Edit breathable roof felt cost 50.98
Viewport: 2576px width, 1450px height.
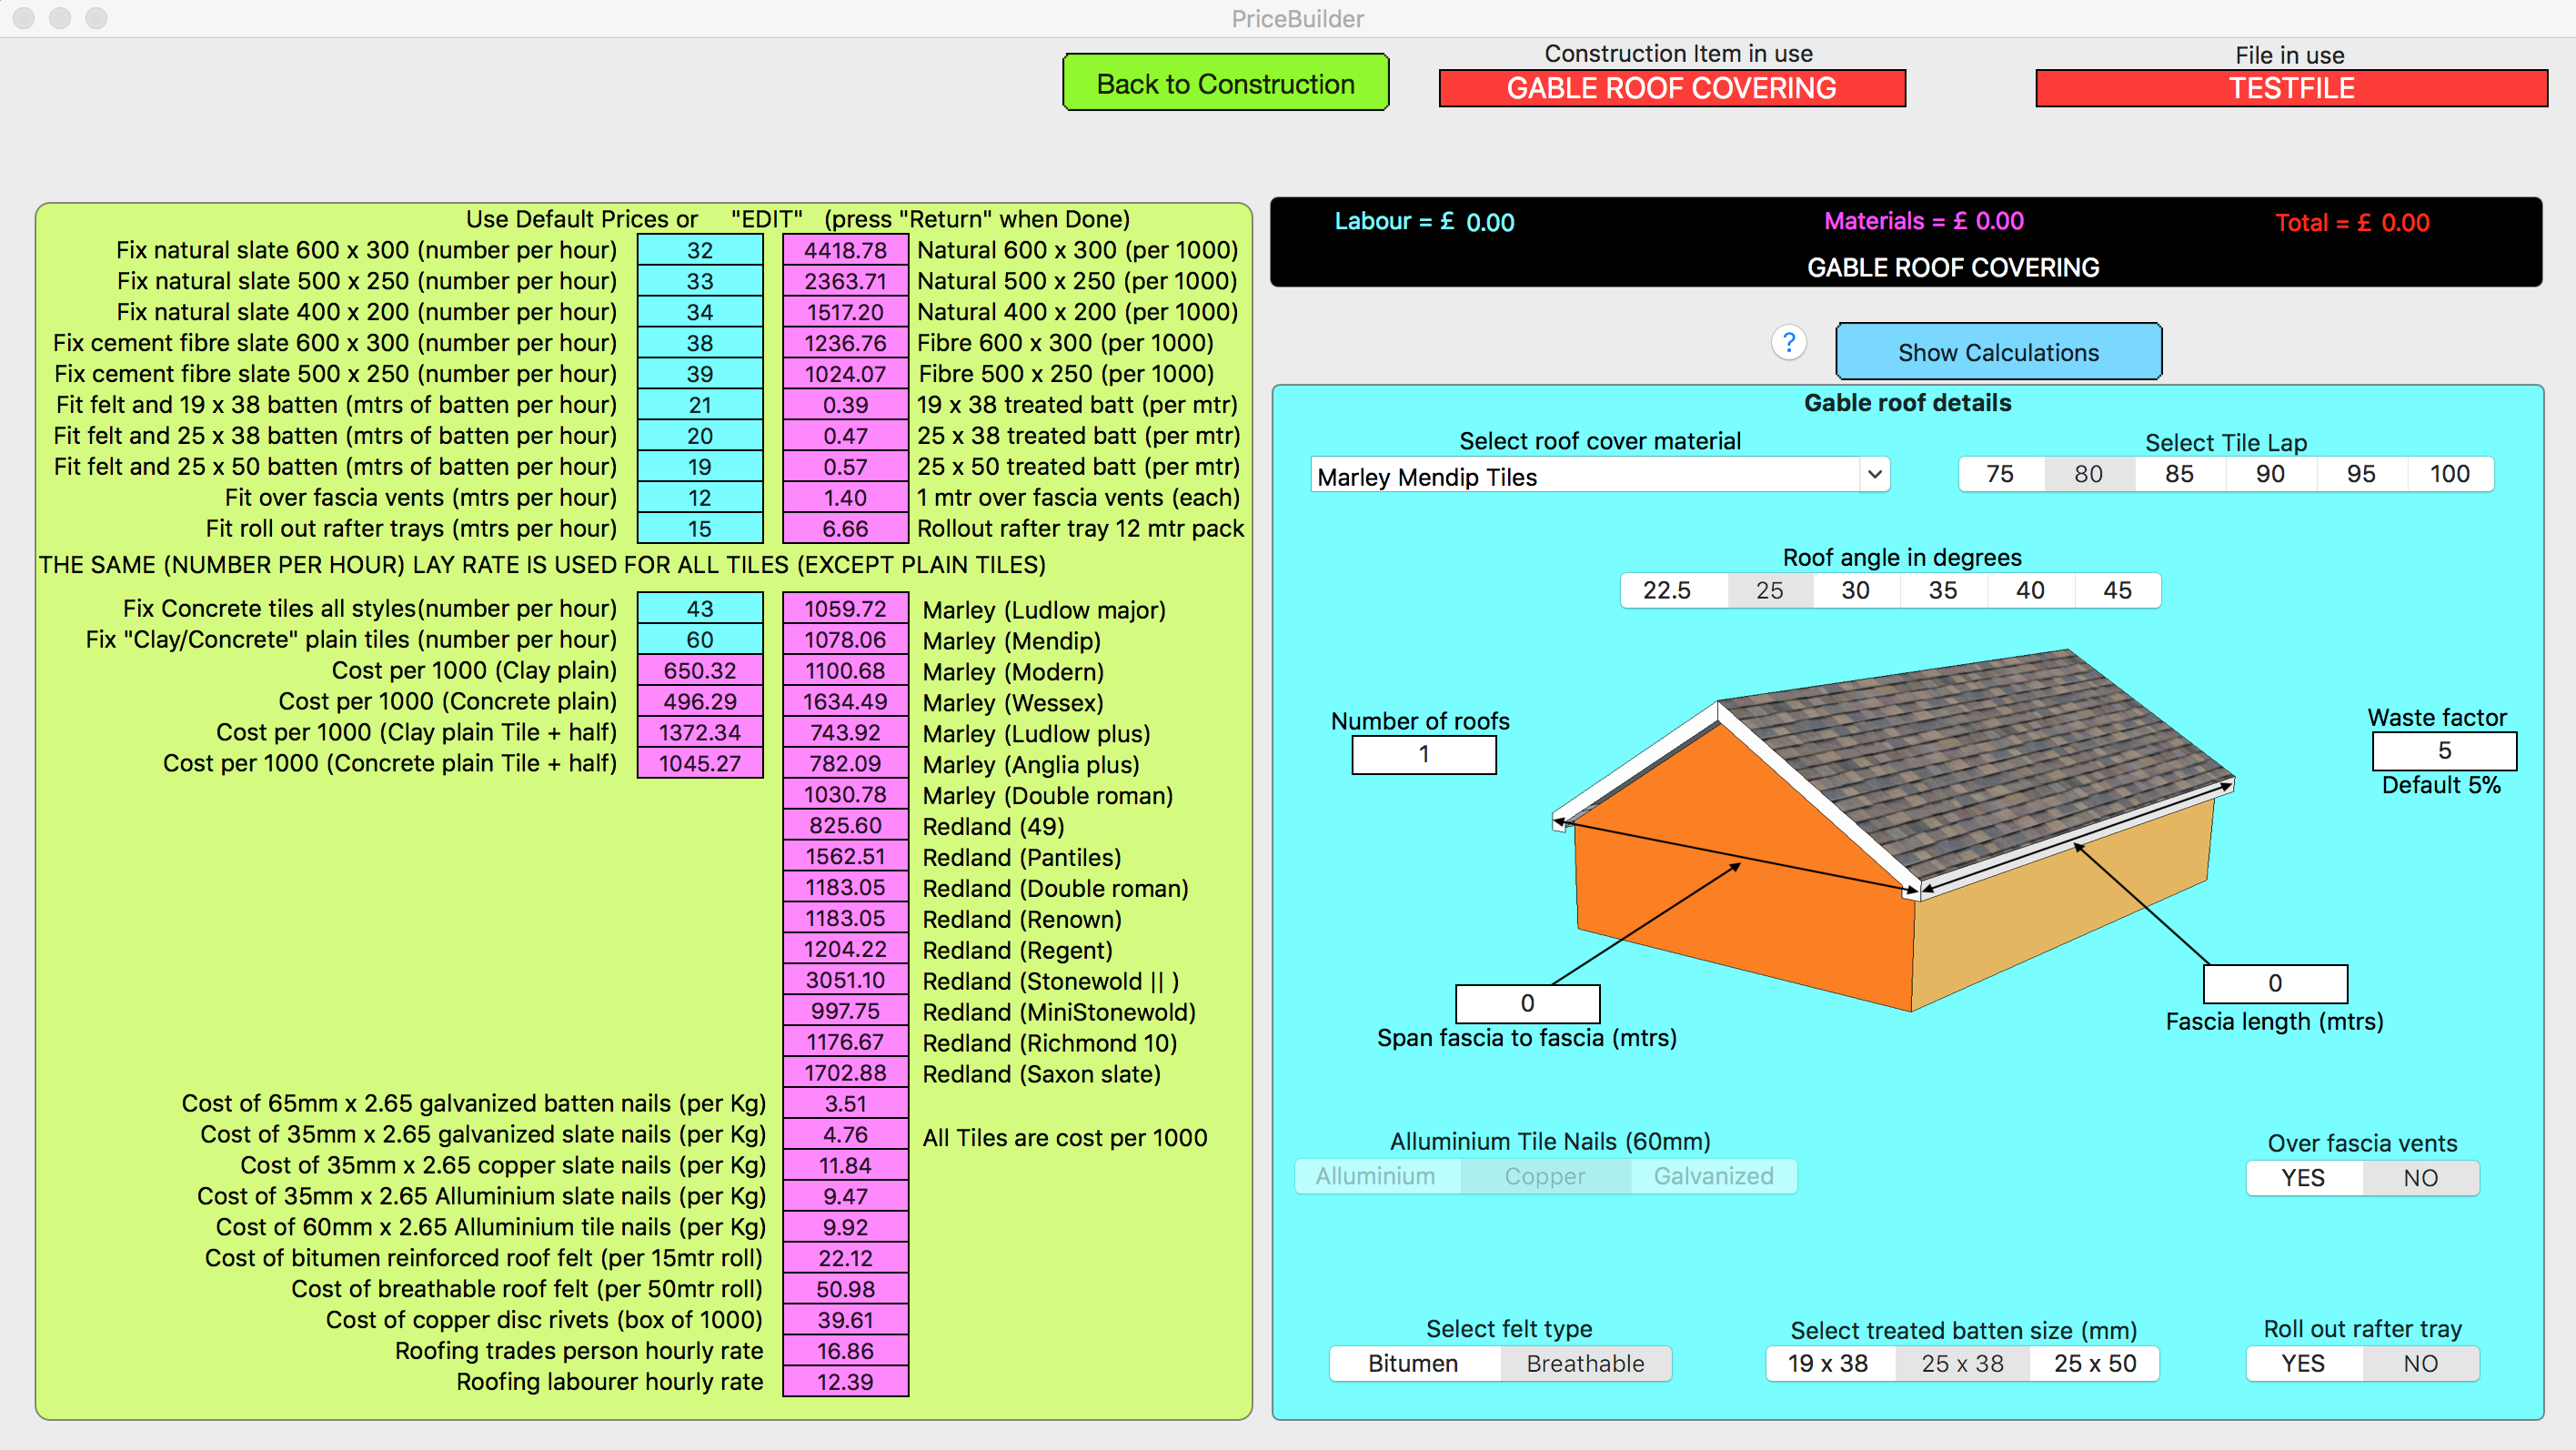point(845,1290)
